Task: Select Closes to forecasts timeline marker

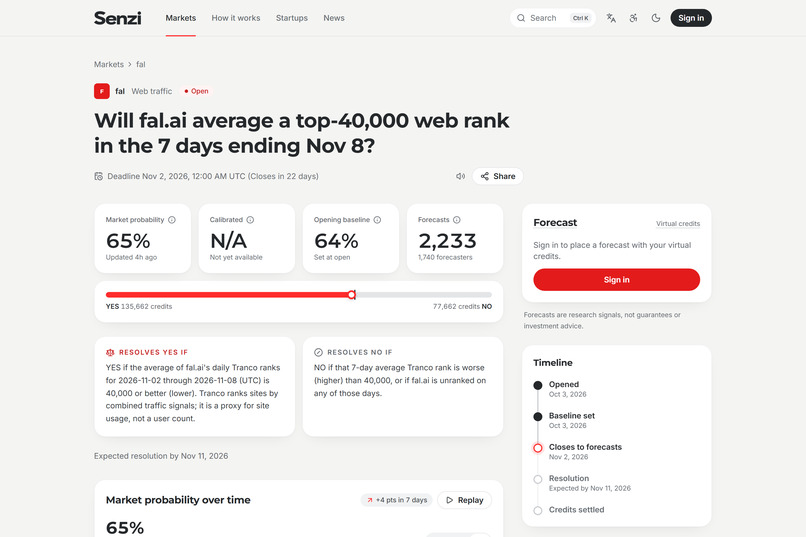Action: click(x=538, y=448)
